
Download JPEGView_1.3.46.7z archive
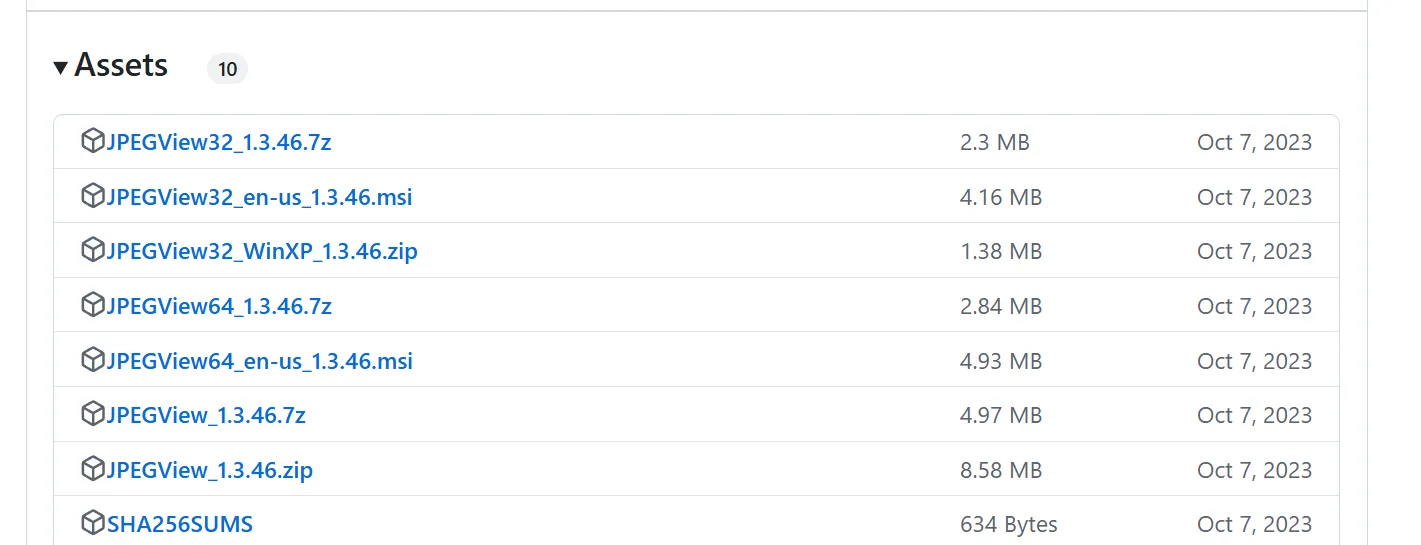tap(206, 415)
